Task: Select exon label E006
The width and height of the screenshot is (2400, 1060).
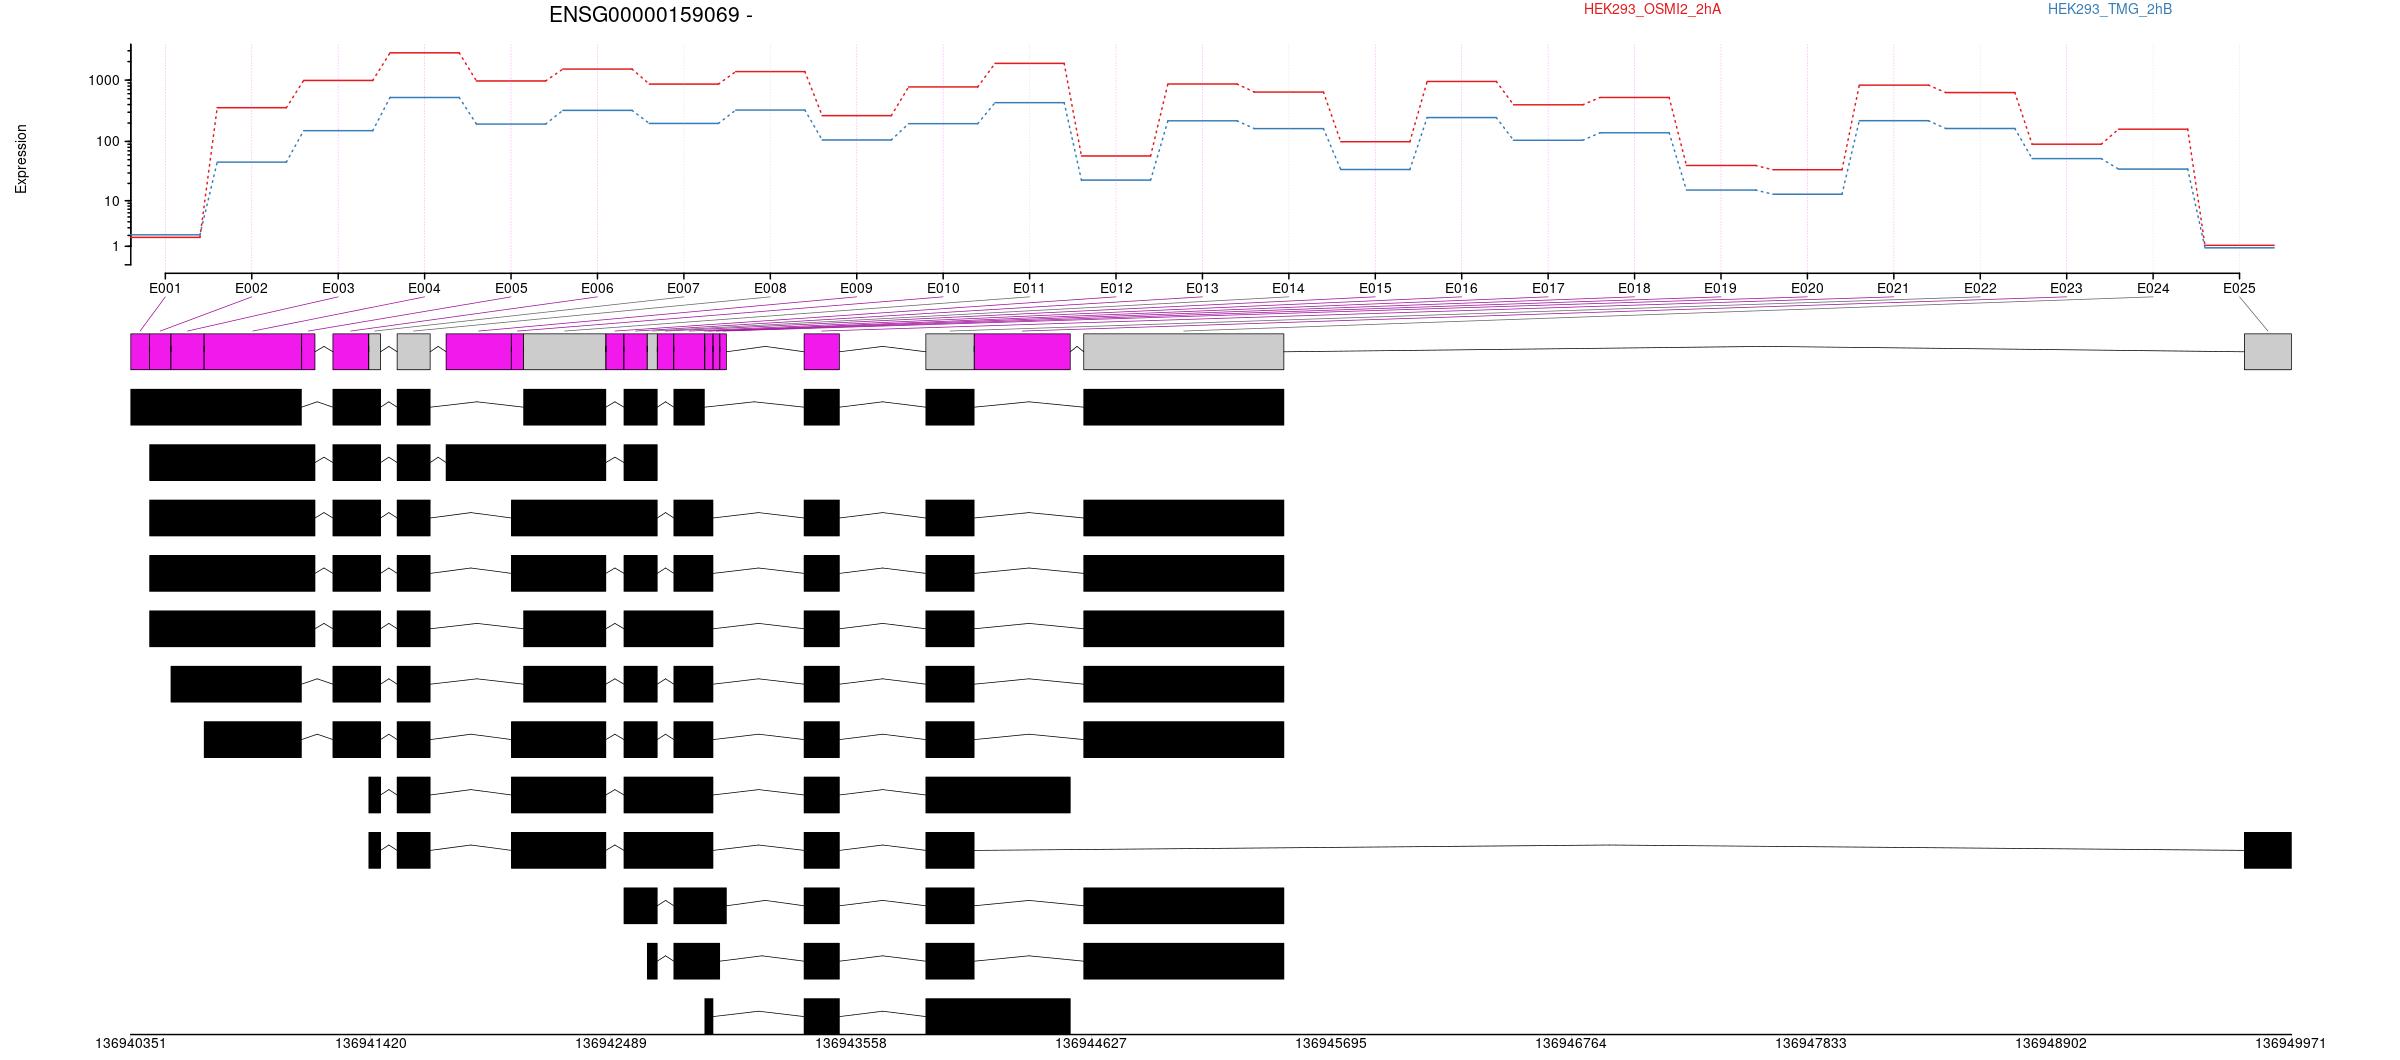Action: pyautogui.click(x=597, y=289)
